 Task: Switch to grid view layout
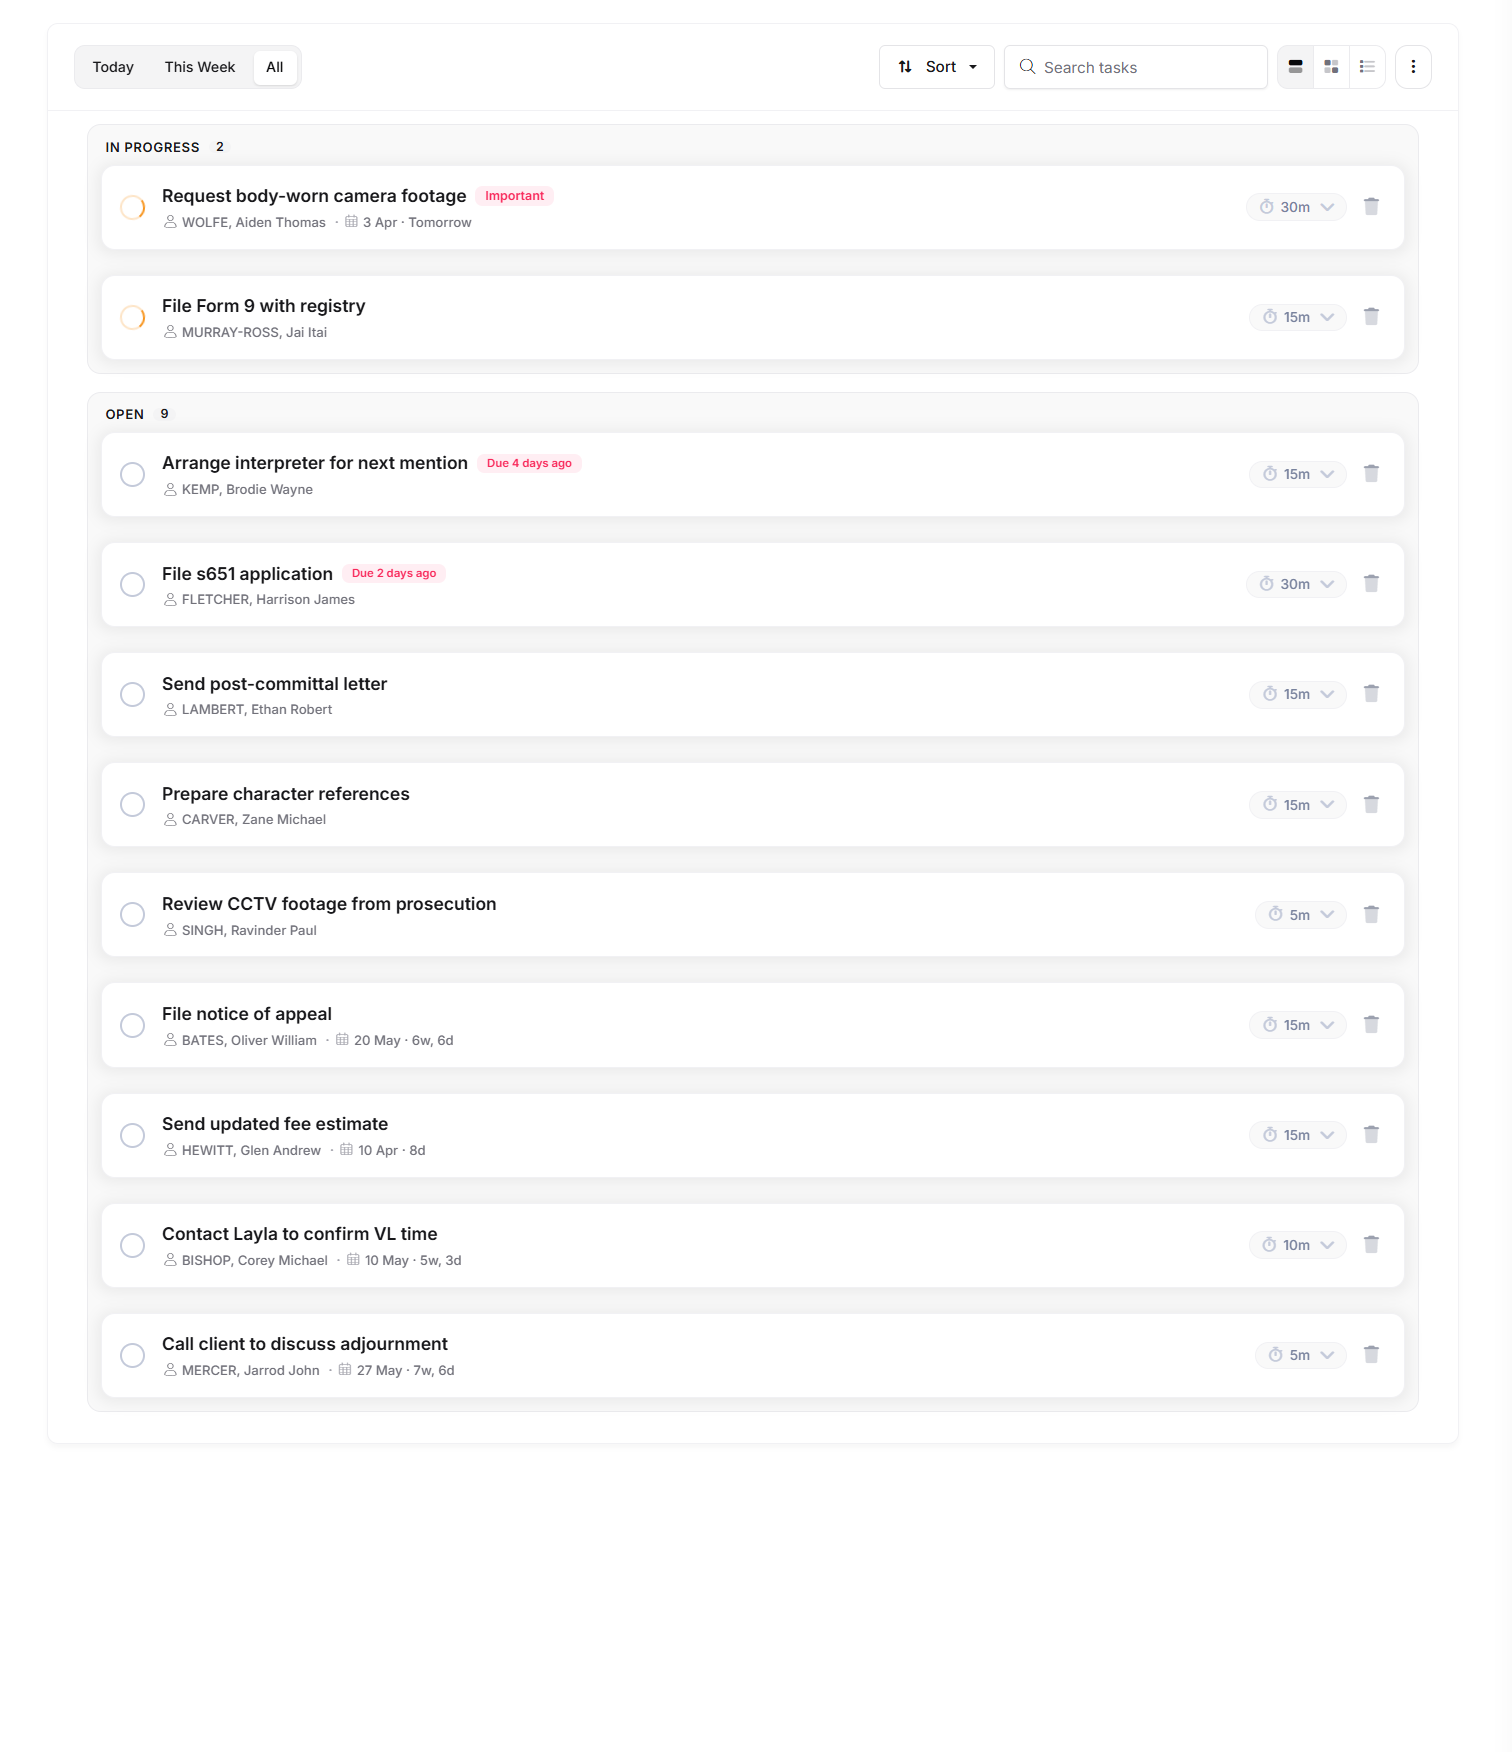point(1331,66)
